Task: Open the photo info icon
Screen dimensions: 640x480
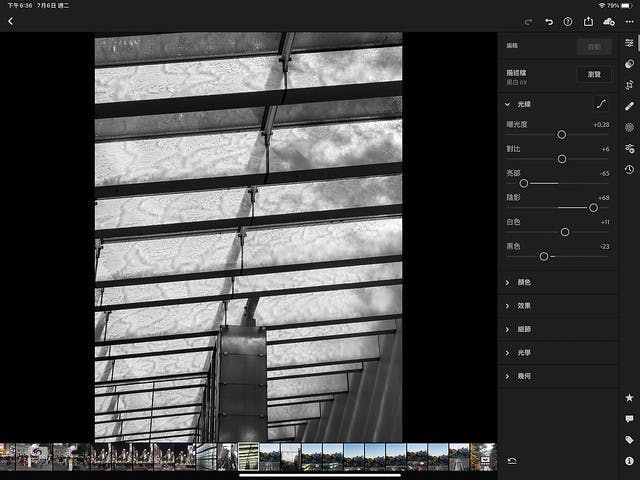Action: (629, 461)
